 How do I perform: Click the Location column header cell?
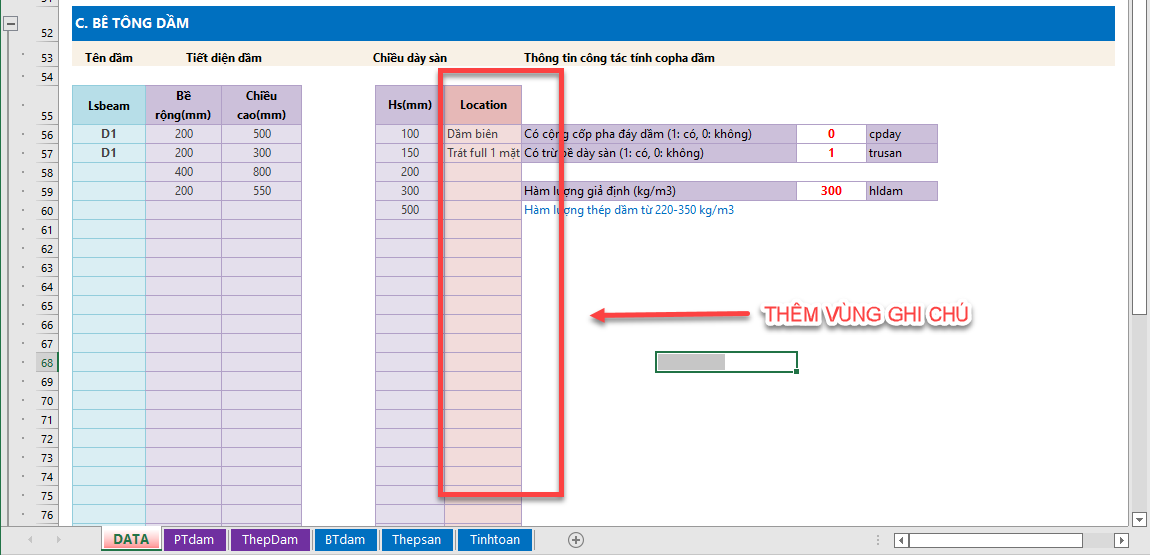pyautogui.click(x=483, y=105)
